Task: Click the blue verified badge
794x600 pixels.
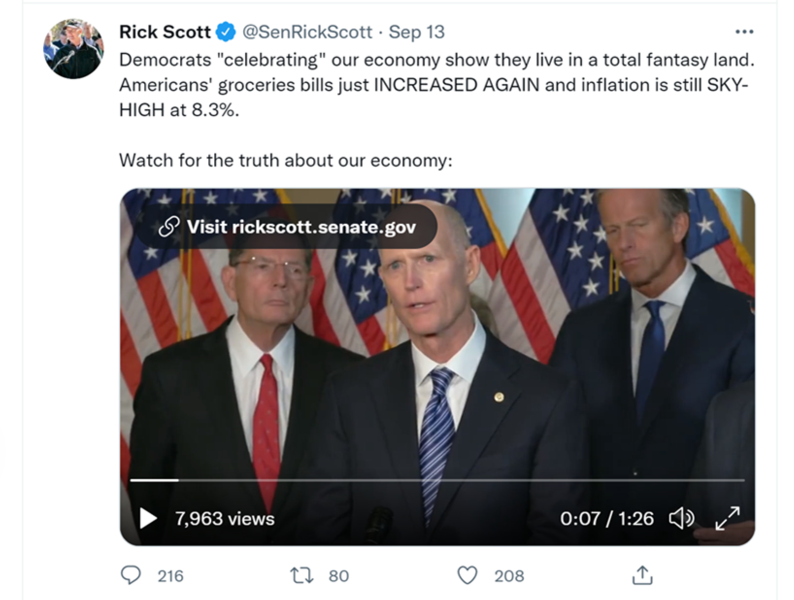Action: 226,32
